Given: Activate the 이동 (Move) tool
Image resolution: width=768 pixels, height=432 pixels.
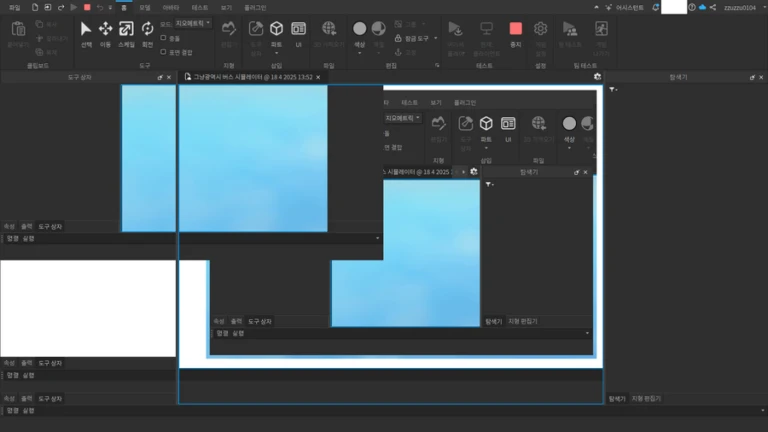Looking at the screenshot, I should [105, 29].
